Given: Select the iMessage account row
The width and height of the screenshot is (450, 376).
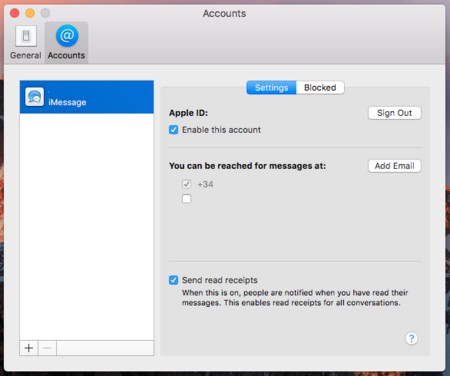Looking at the screenshot, I should click(87, 97).
